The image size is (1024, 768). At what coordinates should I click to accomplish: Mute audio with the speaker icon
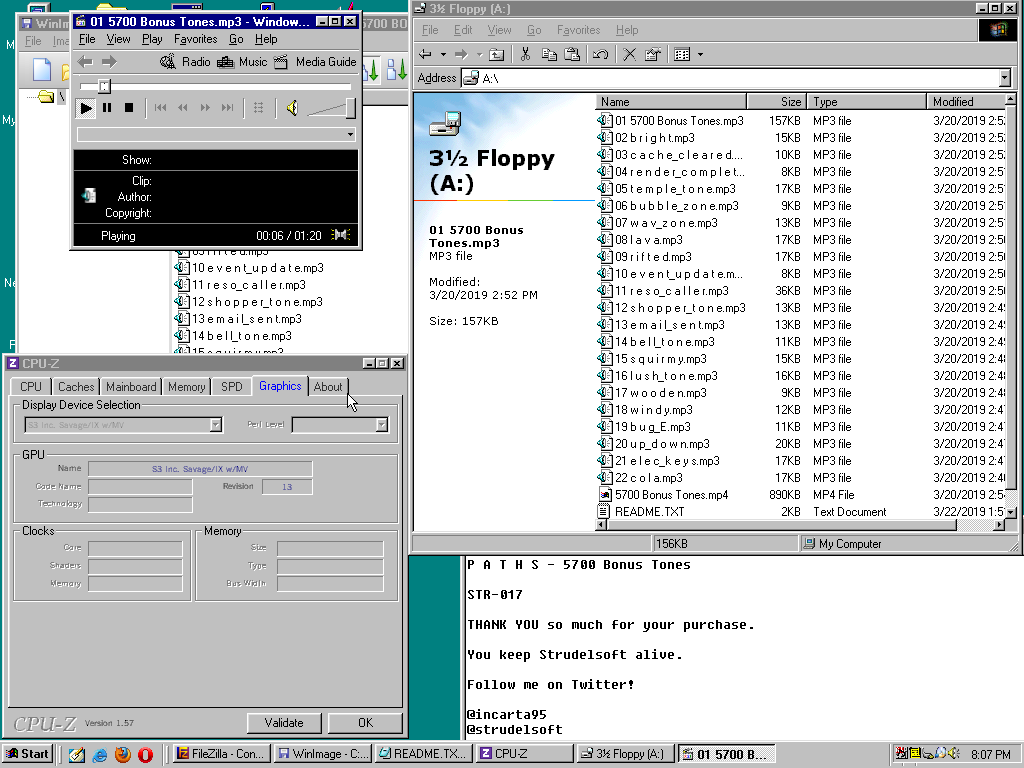tap(291, 108)
